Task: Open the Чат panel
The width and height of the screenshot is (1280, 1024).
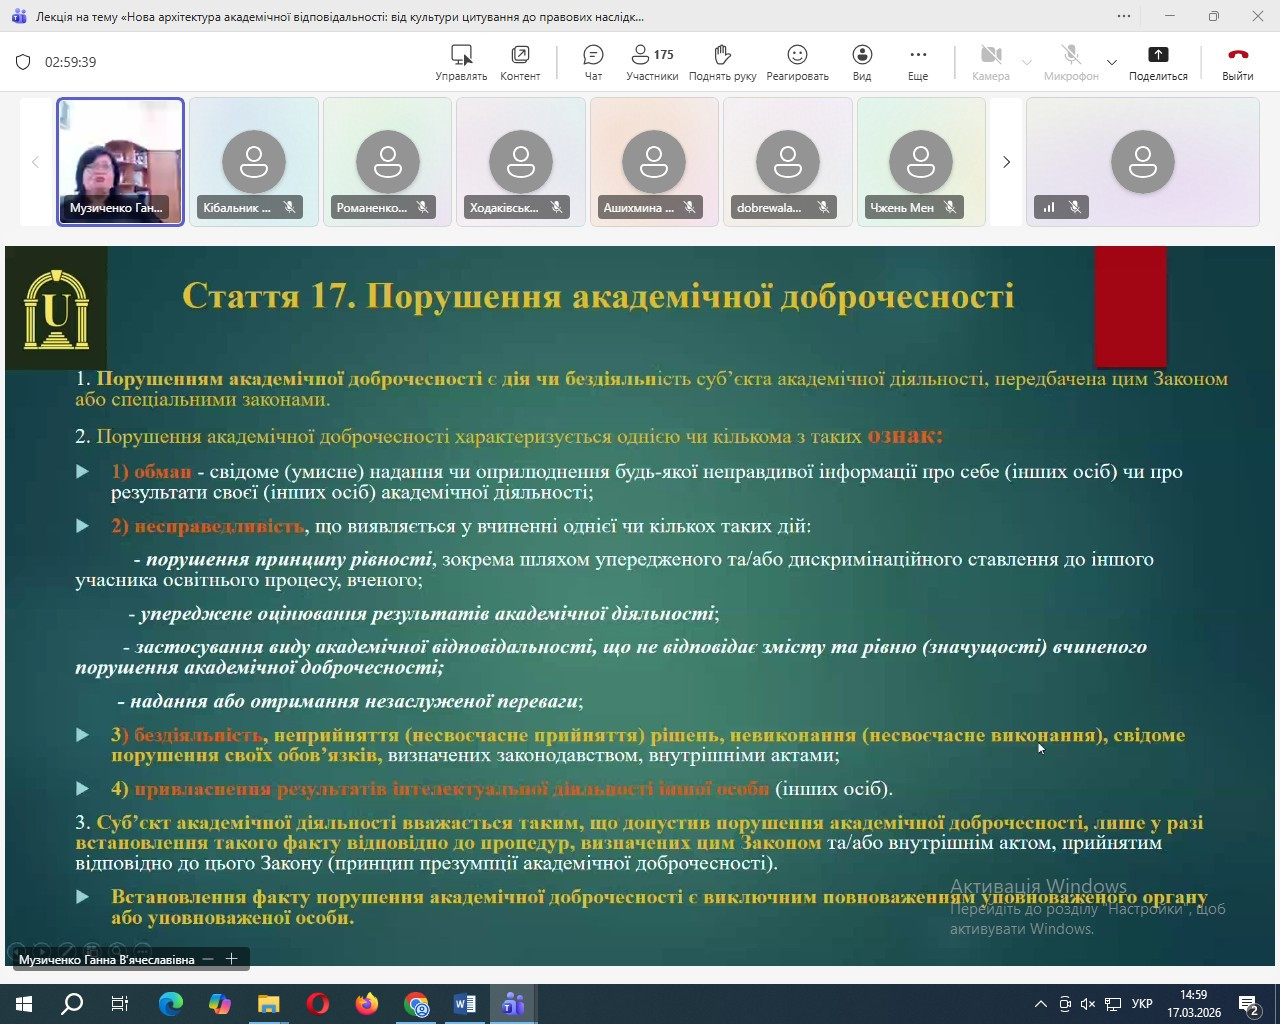Action: click(593, 62)
